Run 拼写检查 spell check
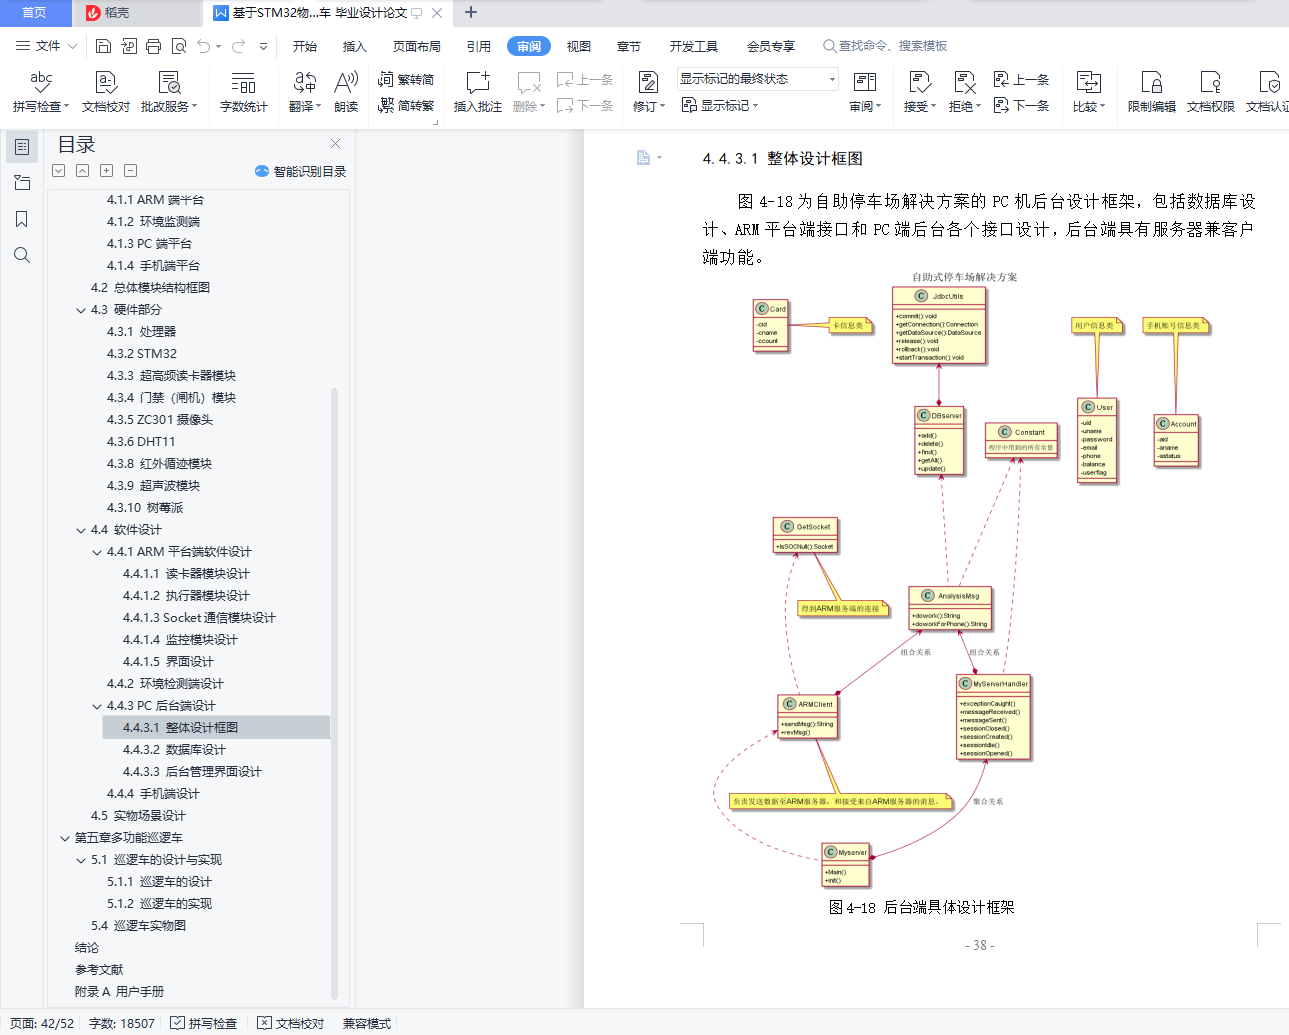1289x1035 pixels. [41, 91]
